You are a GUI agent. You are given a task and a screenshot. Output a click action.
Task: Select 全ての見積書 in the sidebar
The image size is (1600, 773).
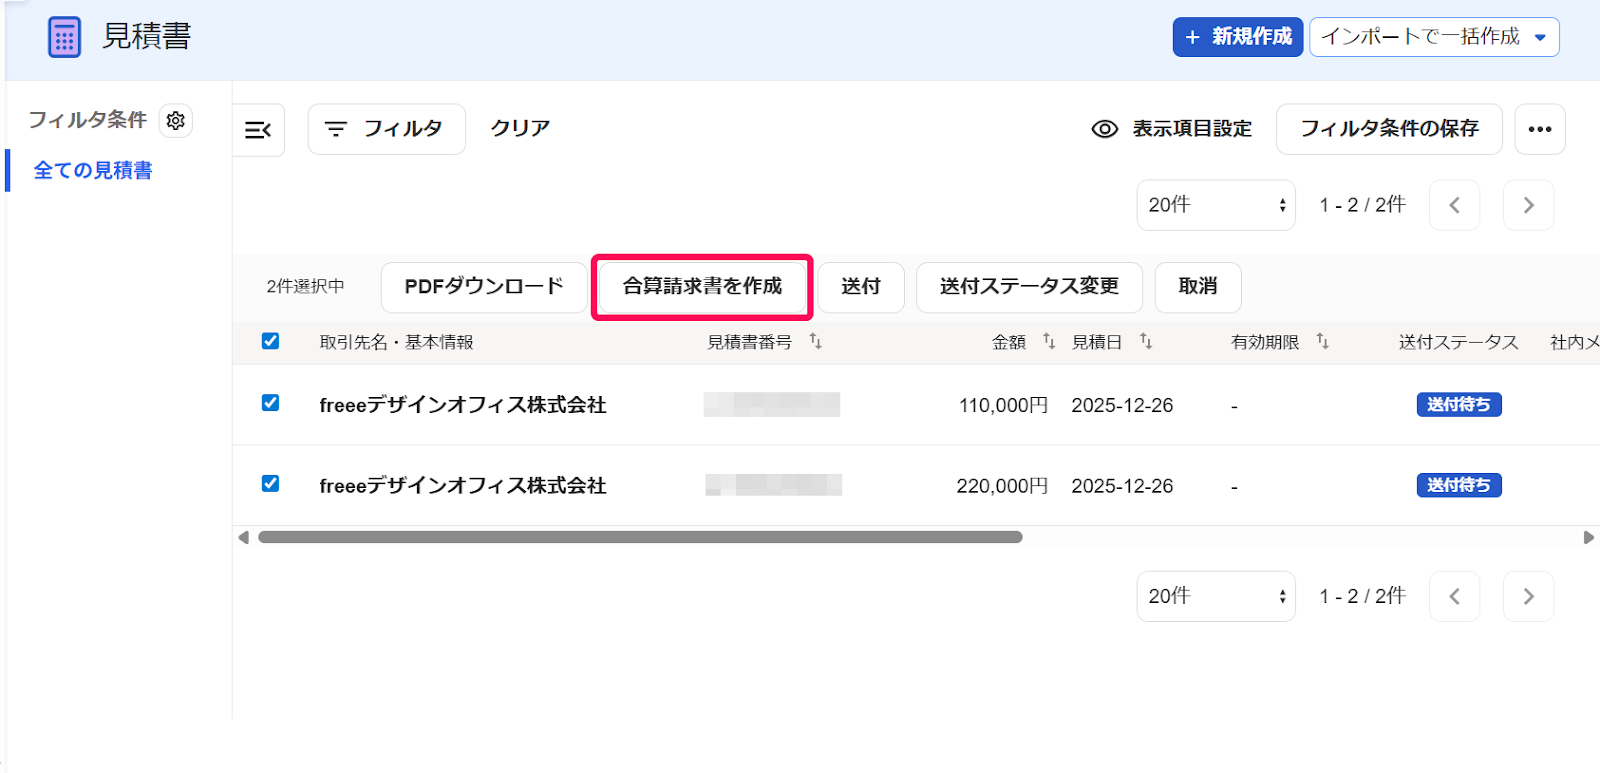pos(93,171)
